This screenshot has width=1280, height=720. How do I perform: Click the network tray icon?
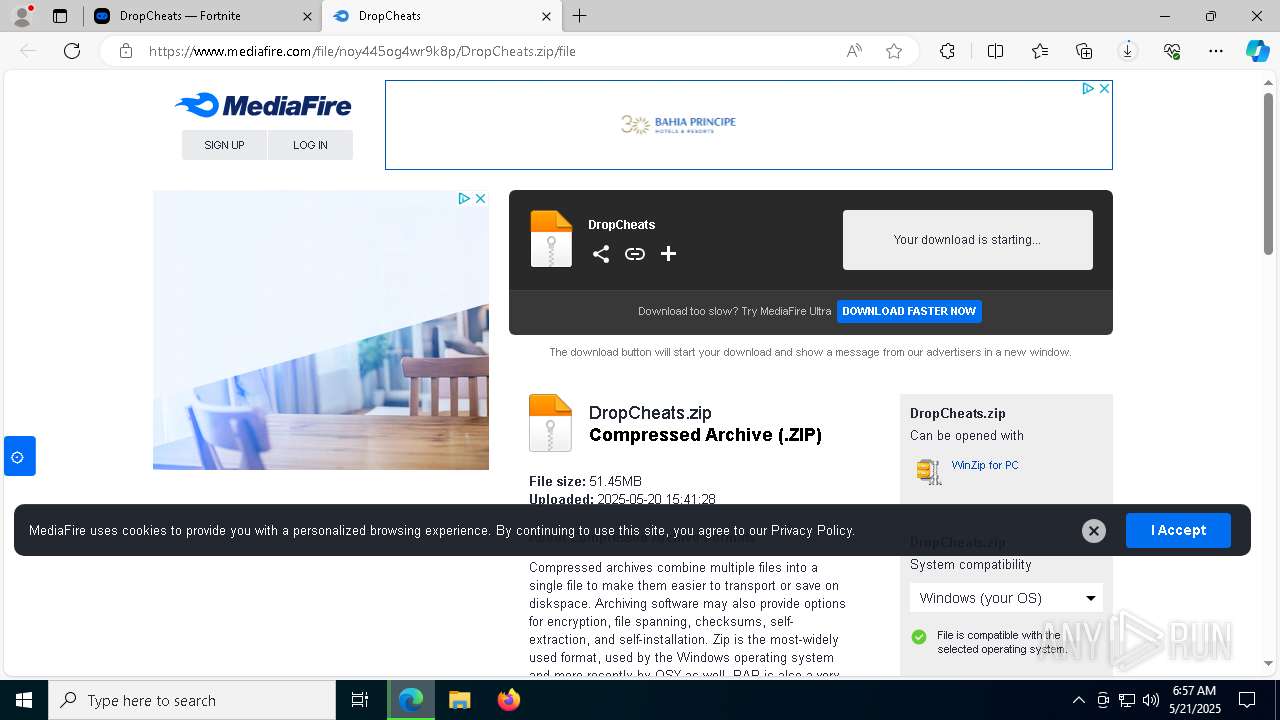tap(1127, 700)
